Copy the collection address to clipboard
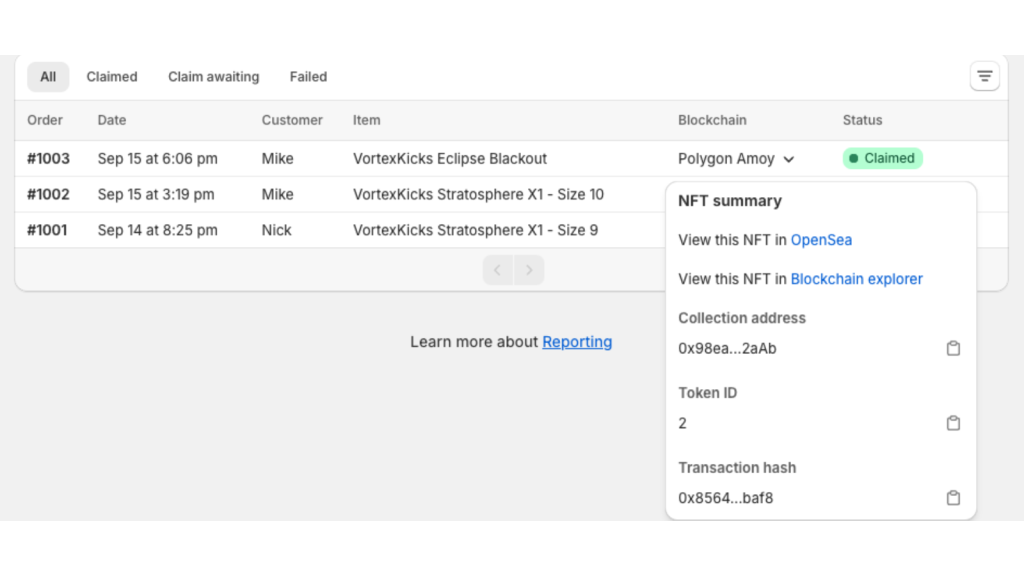Image resolution: width=1024 pixels, height=576 pixels. (x=953, y=348)
